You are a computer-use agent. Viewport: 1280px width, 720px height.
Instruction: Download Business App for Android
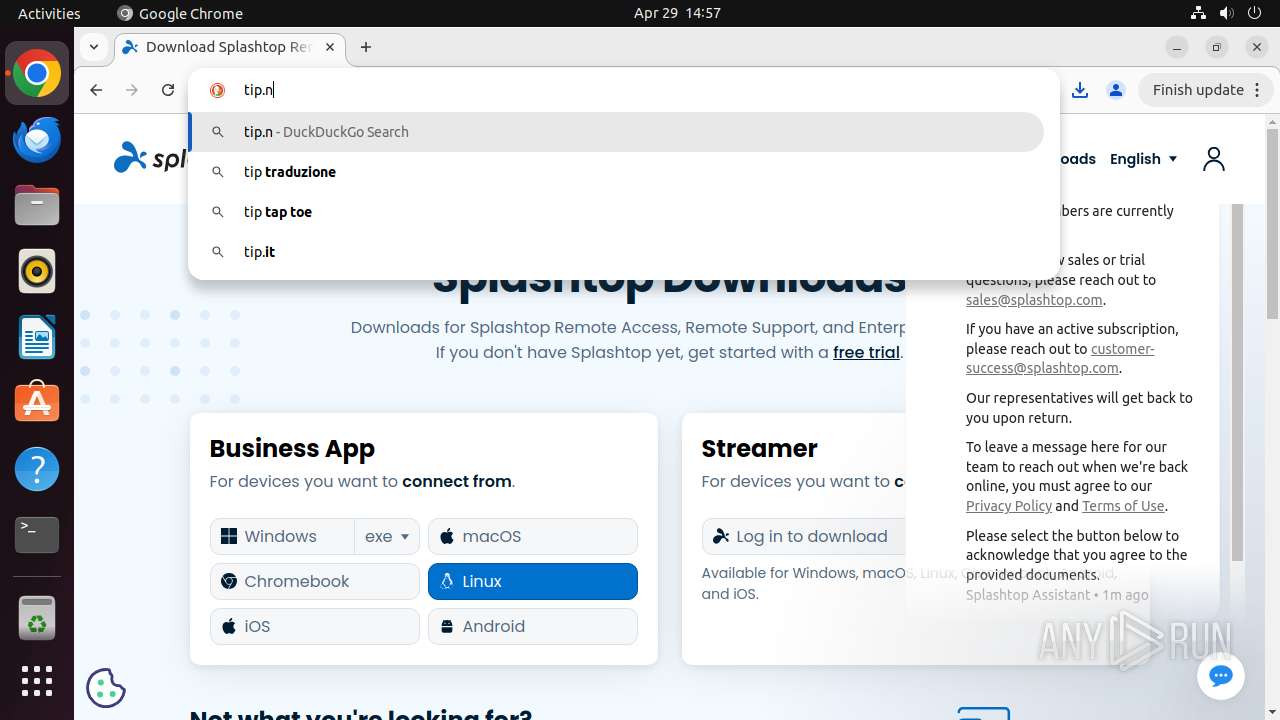[533, 626]
